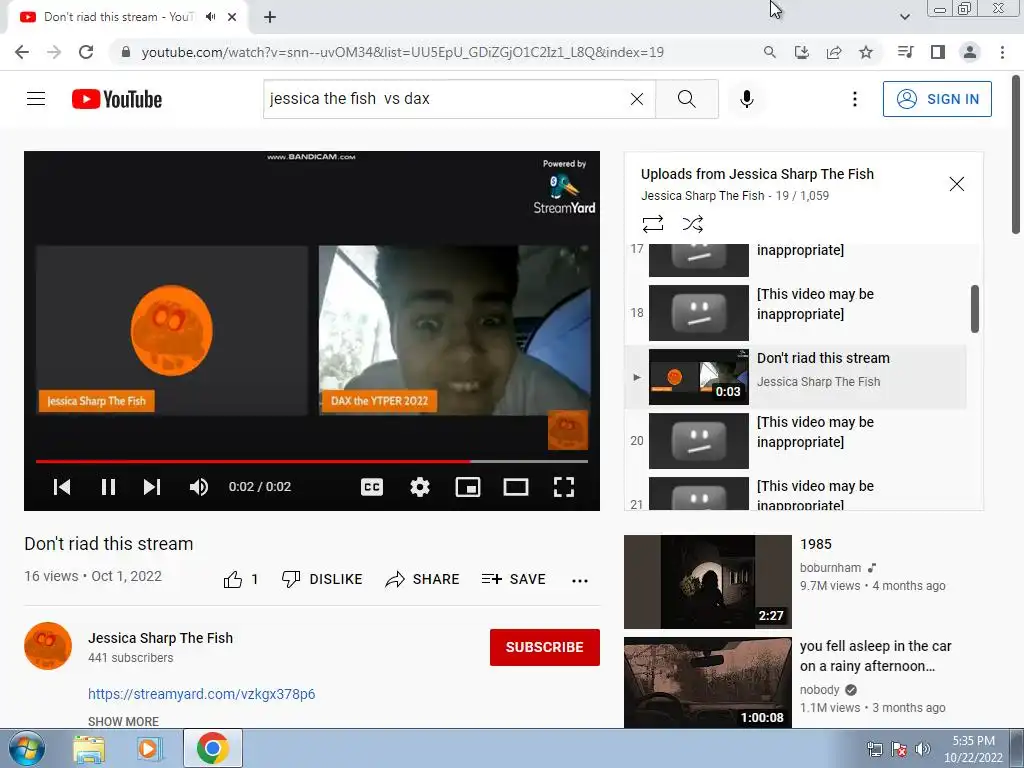Screen dimensions: 1024x768
Task: Use the playlist panel scrollbar
Action: [974, 309]
